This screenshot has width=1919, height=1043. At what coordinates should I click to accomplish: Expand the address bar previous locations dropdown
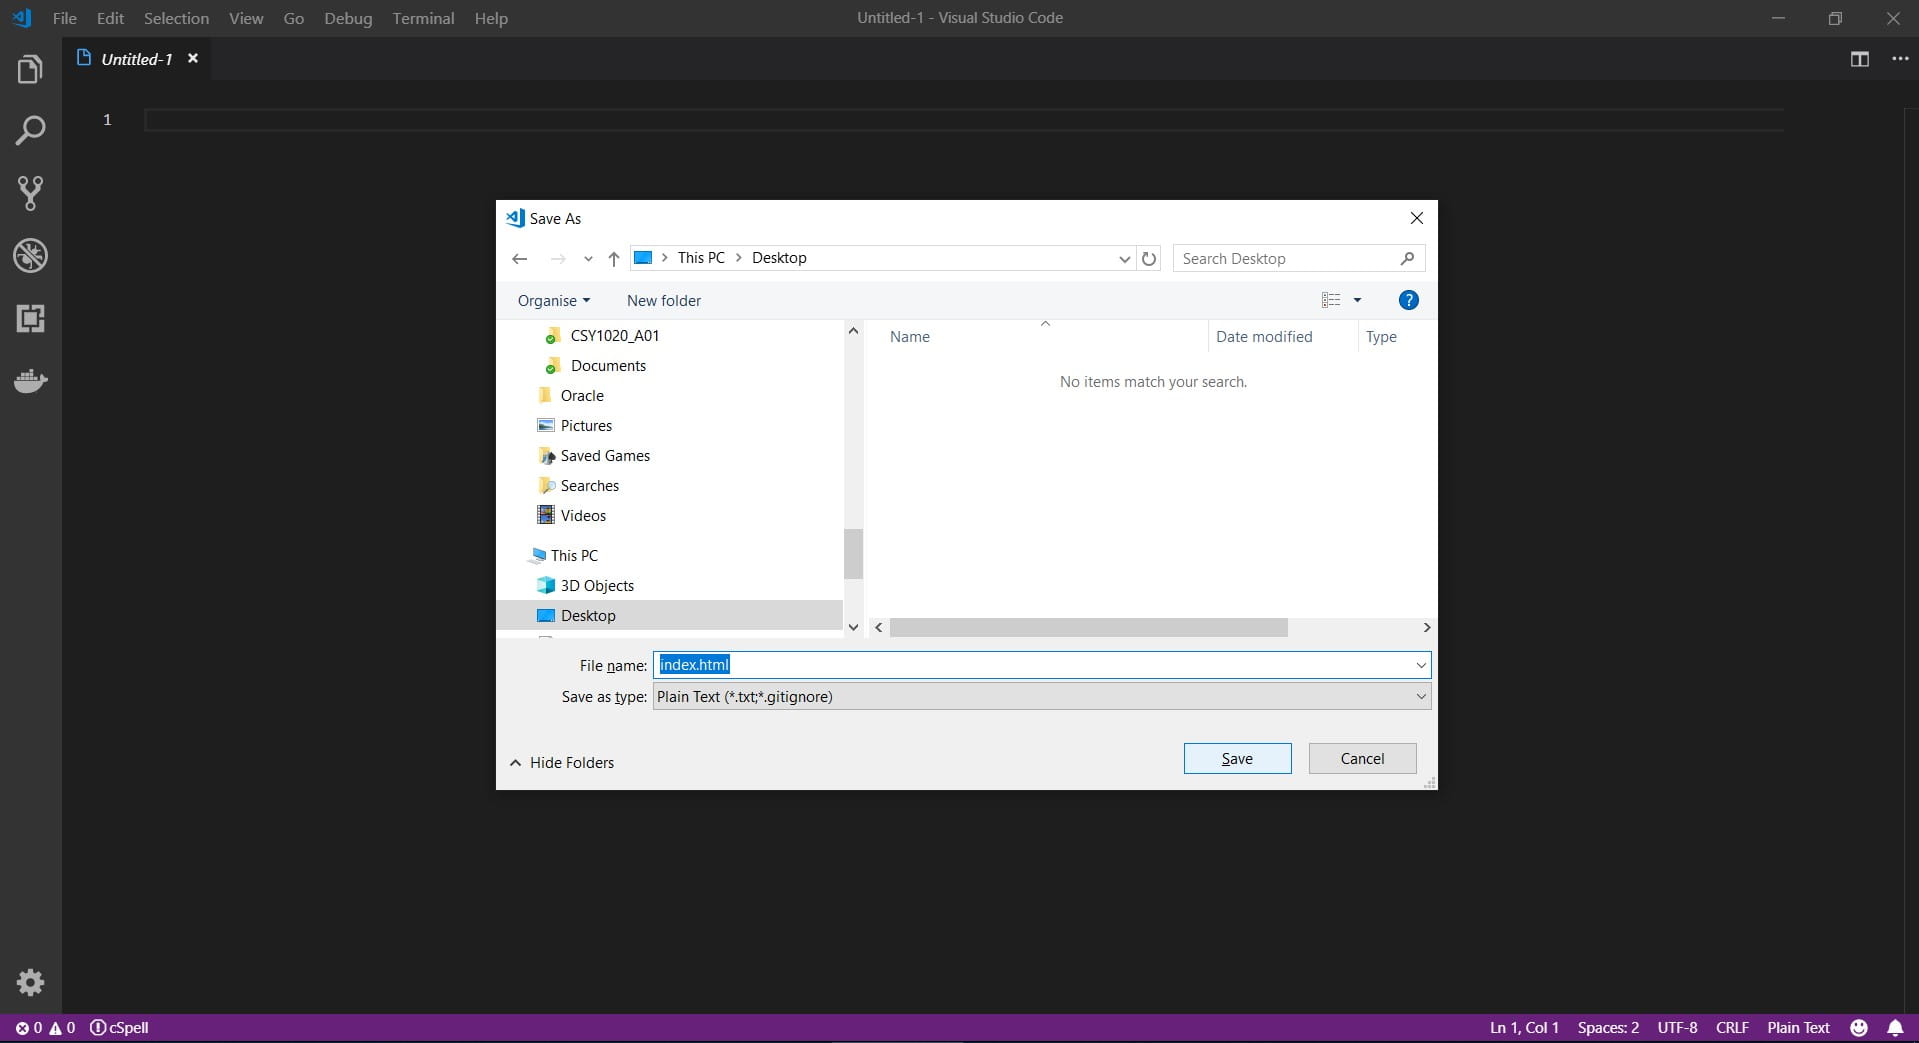1125,258
